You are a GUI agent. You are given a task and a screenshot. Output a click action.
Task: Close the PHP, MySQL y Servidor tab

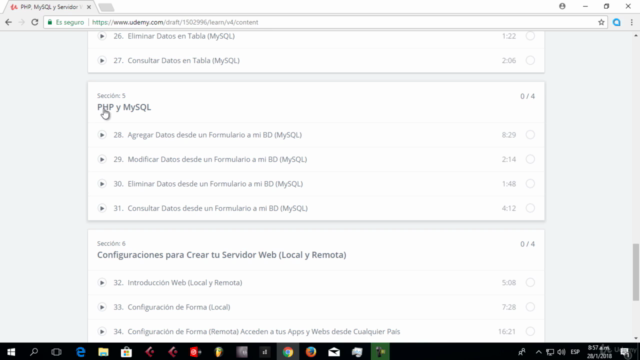point(89,7)
